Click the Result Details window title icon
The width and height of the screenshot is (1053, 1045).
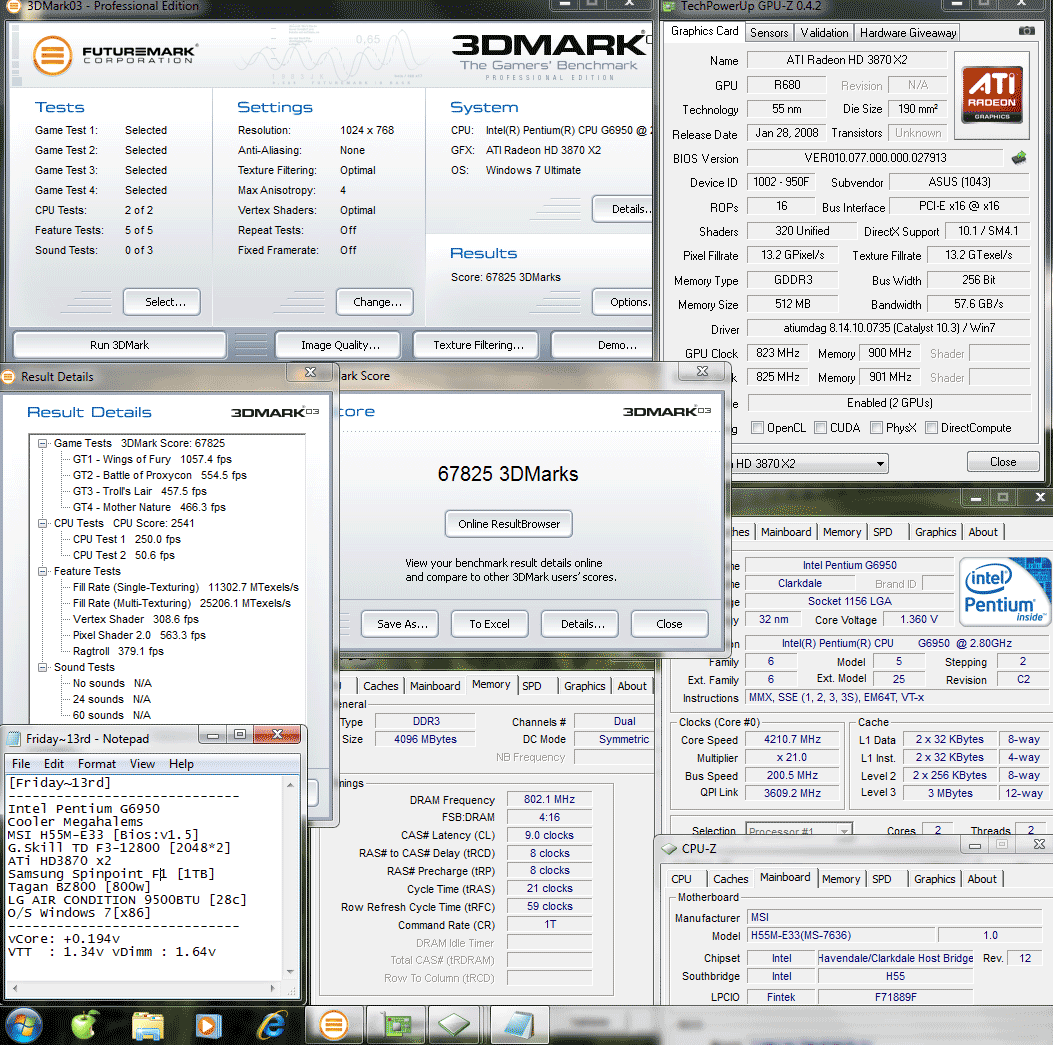[x=8, y=377]
